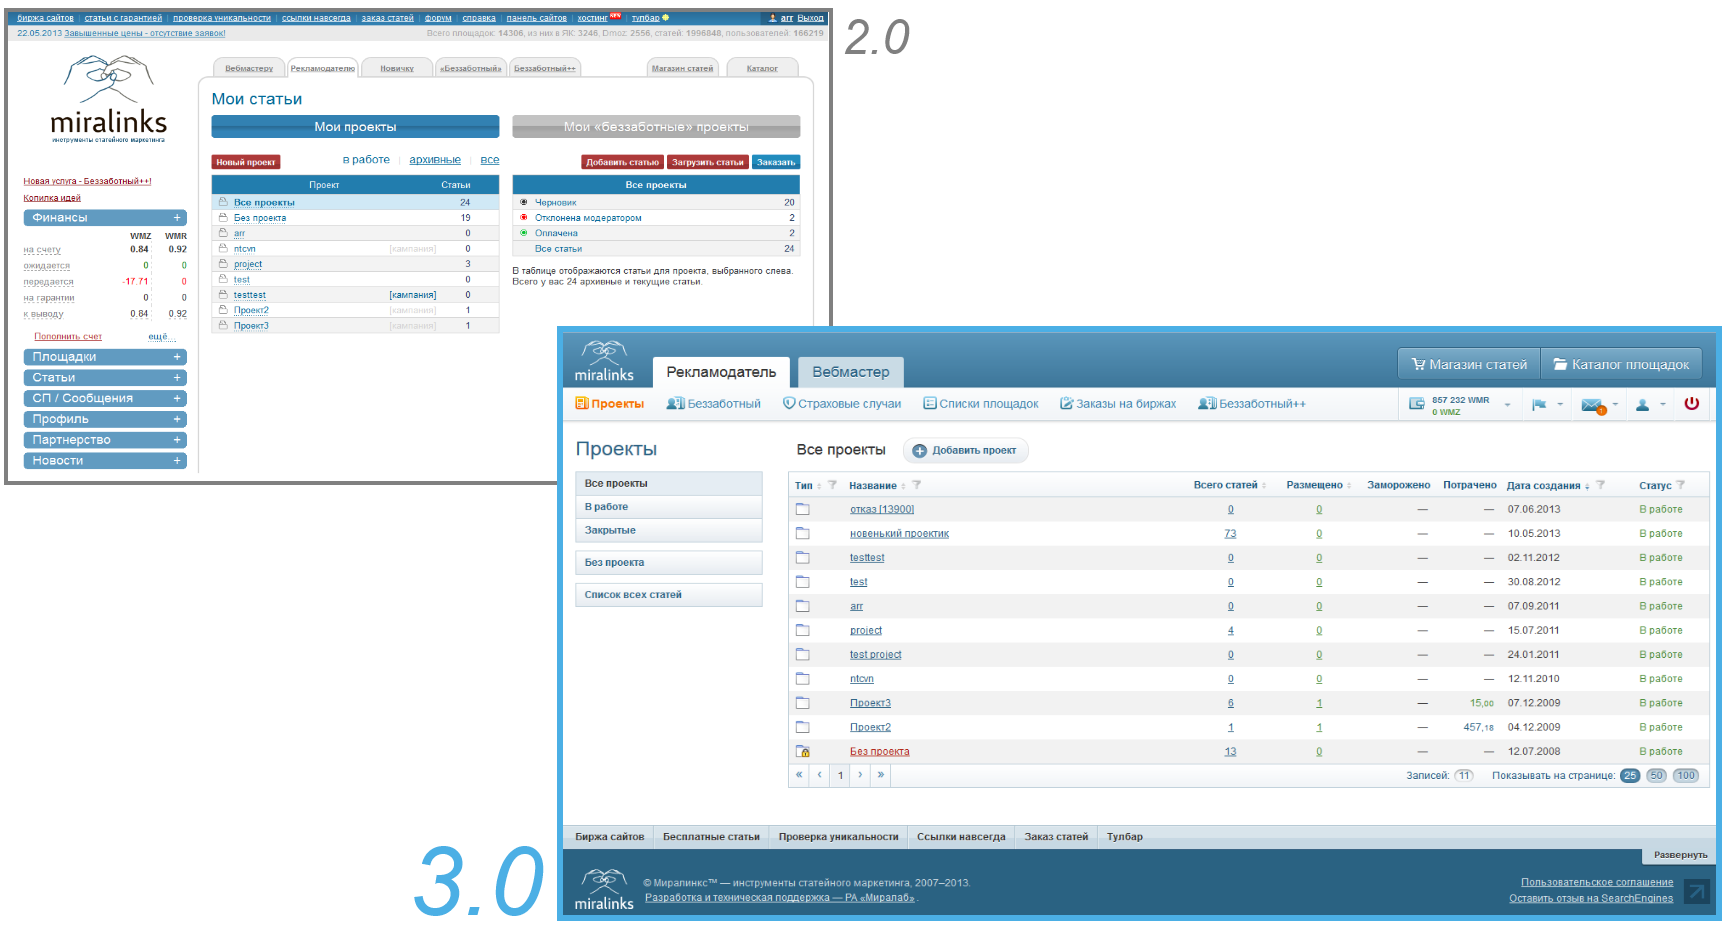Screen dimensions: 1728x928
Task: Click the miralinks hands logo in 2.0 window
Action: click(x=108, y=99)
